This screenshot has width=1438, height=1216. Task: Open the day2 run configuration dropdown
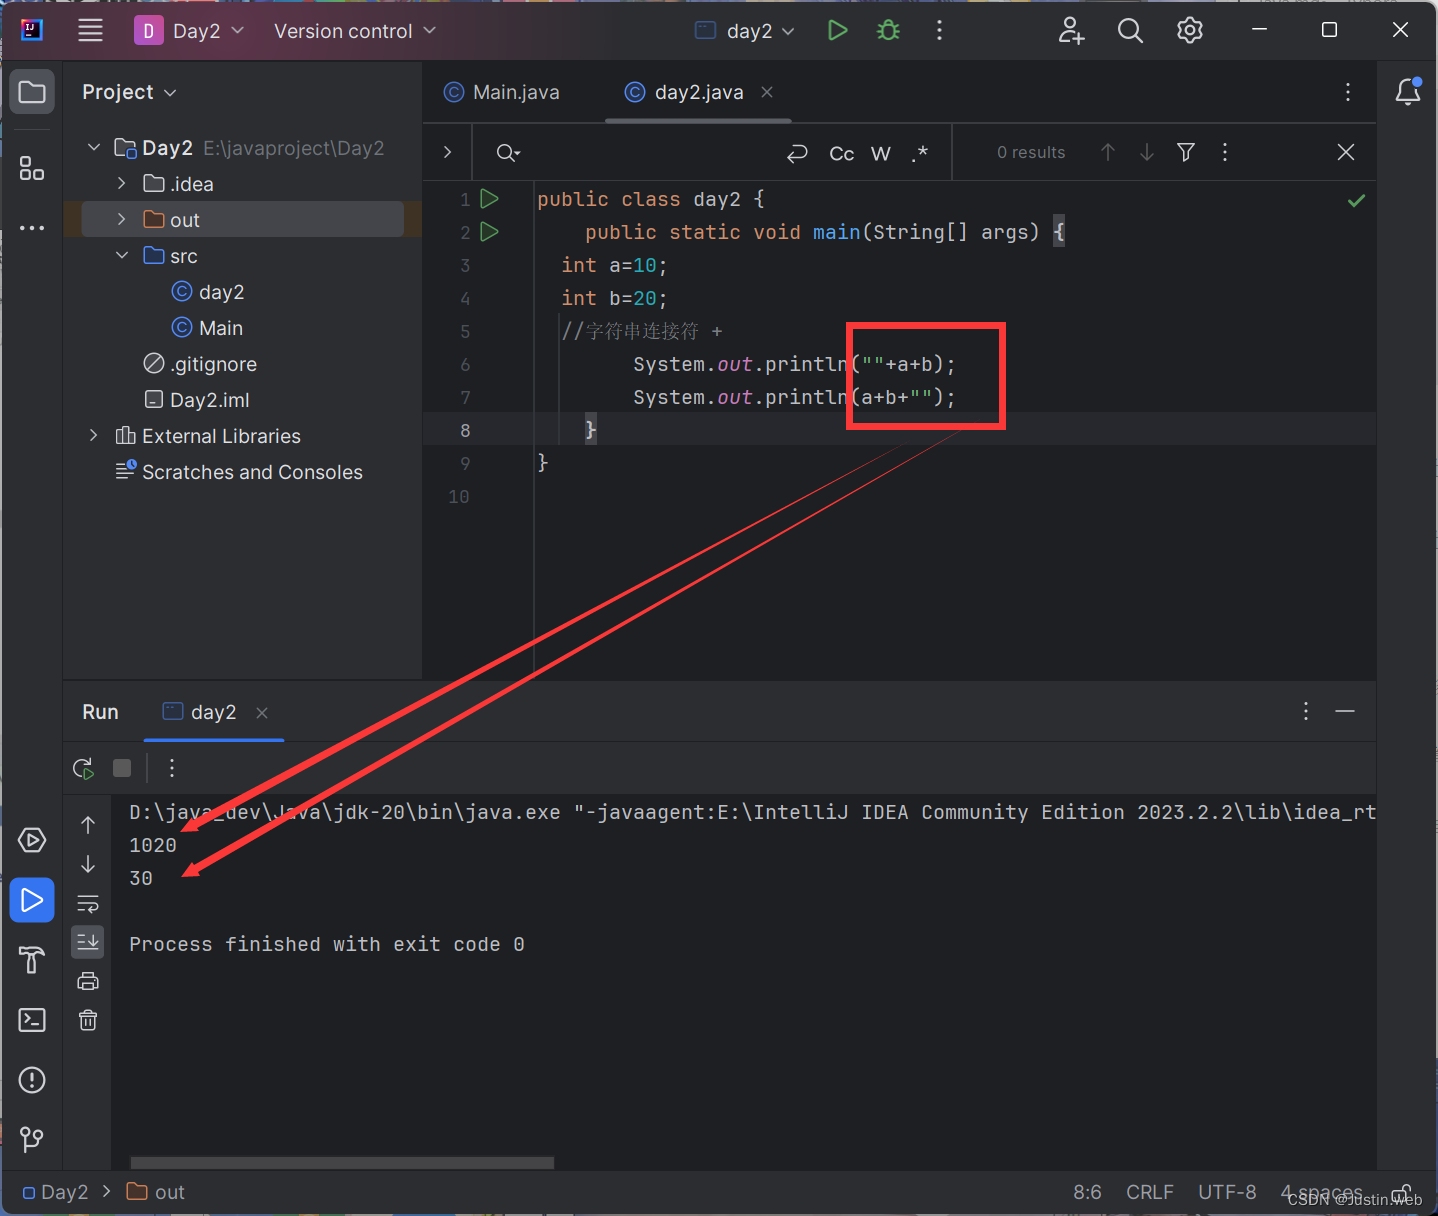coord(745,31)
